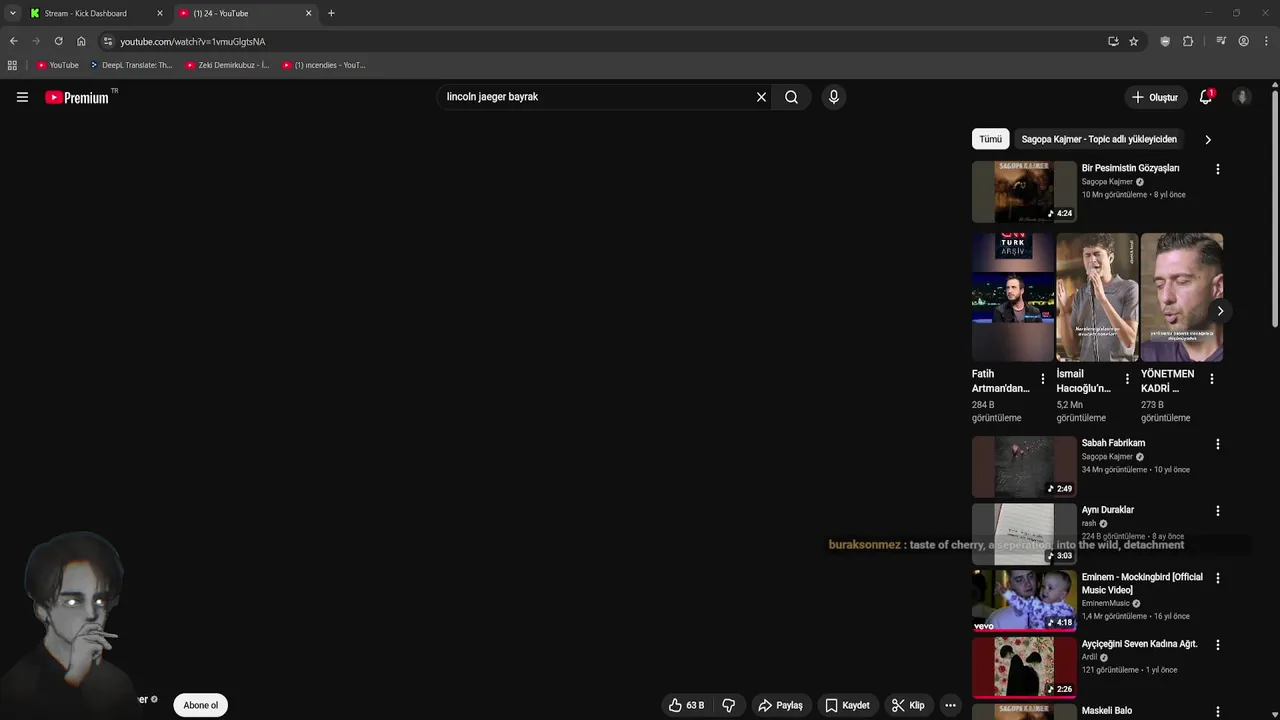1280x720 pixels.
Task: Open options for Ayçiçeğini Seven Kadına Ağıt
Action: click(1218, 645)
